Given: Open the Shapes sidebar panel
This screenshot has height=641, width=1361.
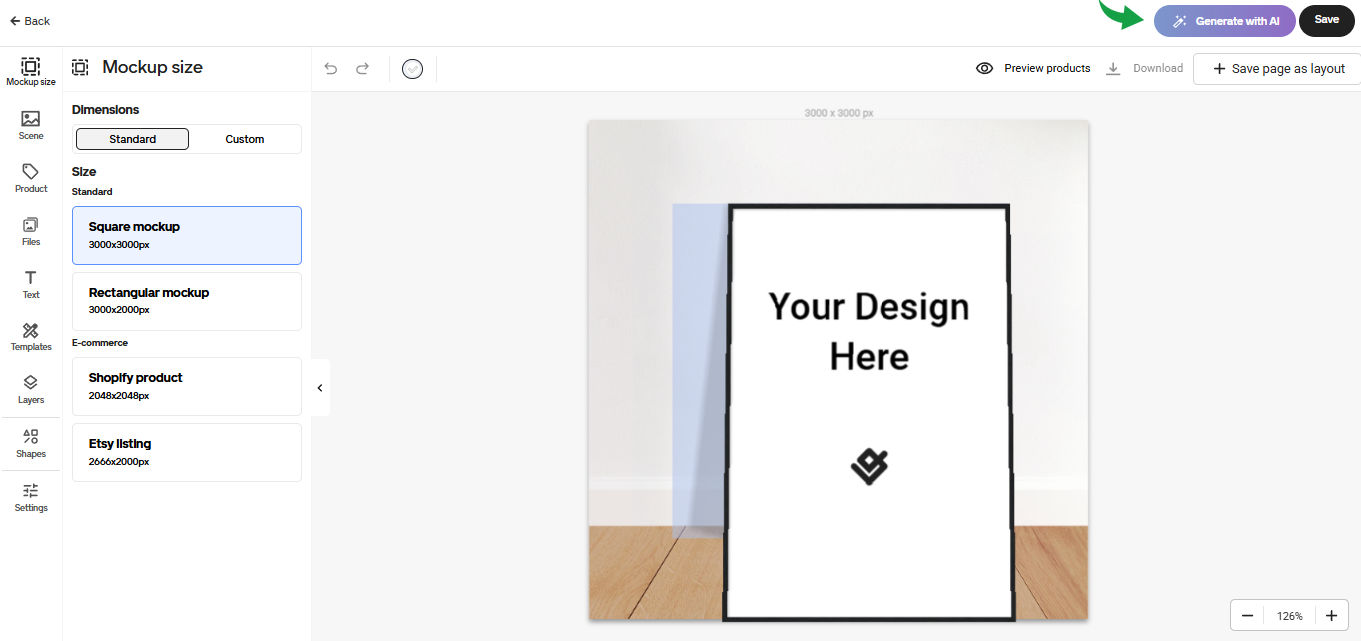Looking at the screenshot, I should tap(31, 444).
